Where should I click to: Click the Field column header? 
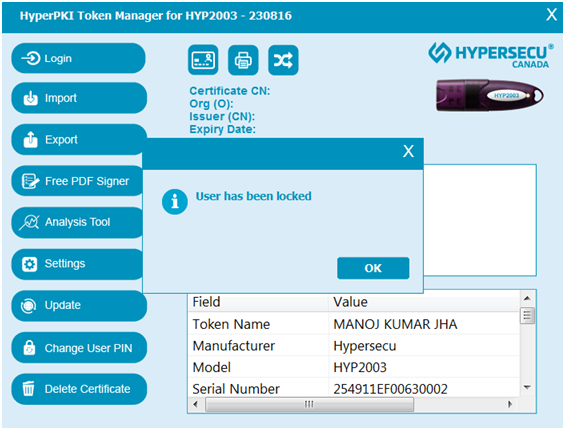pos(258,302)
